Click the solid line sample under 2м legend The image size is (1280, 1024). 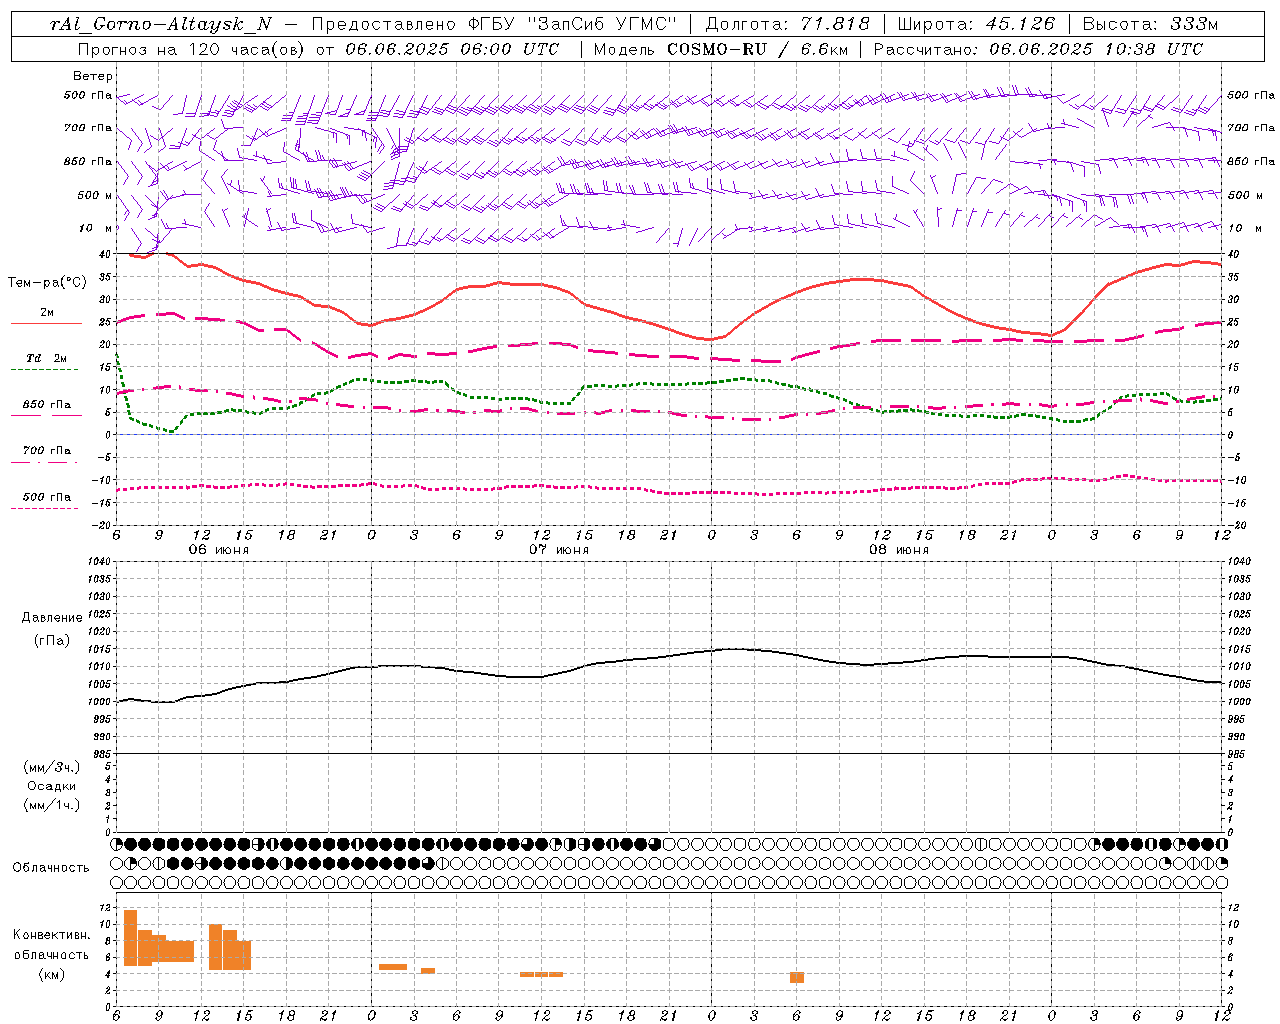[46, 324]
